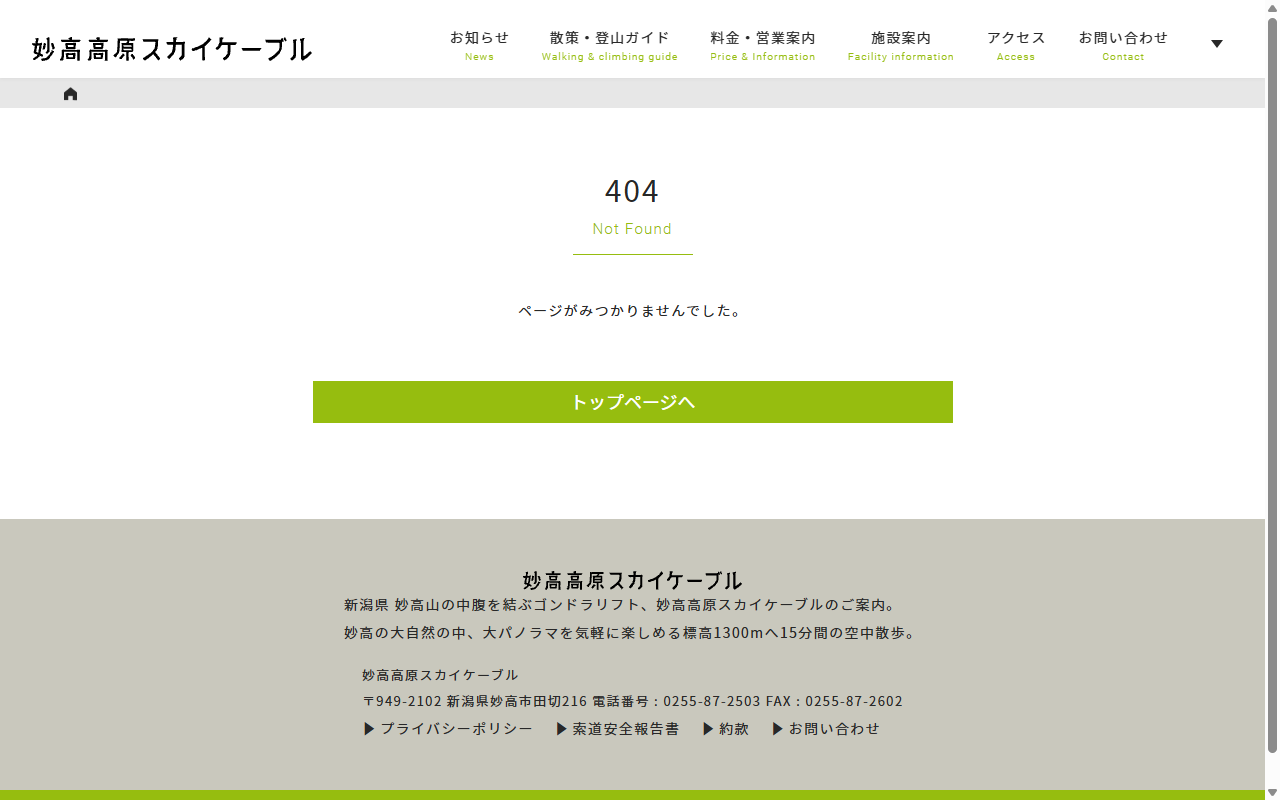The width and height of the screenshot is (1280, 800).
Task: Open 料金・営業案内 price information menu
Action: click(763, 46)
